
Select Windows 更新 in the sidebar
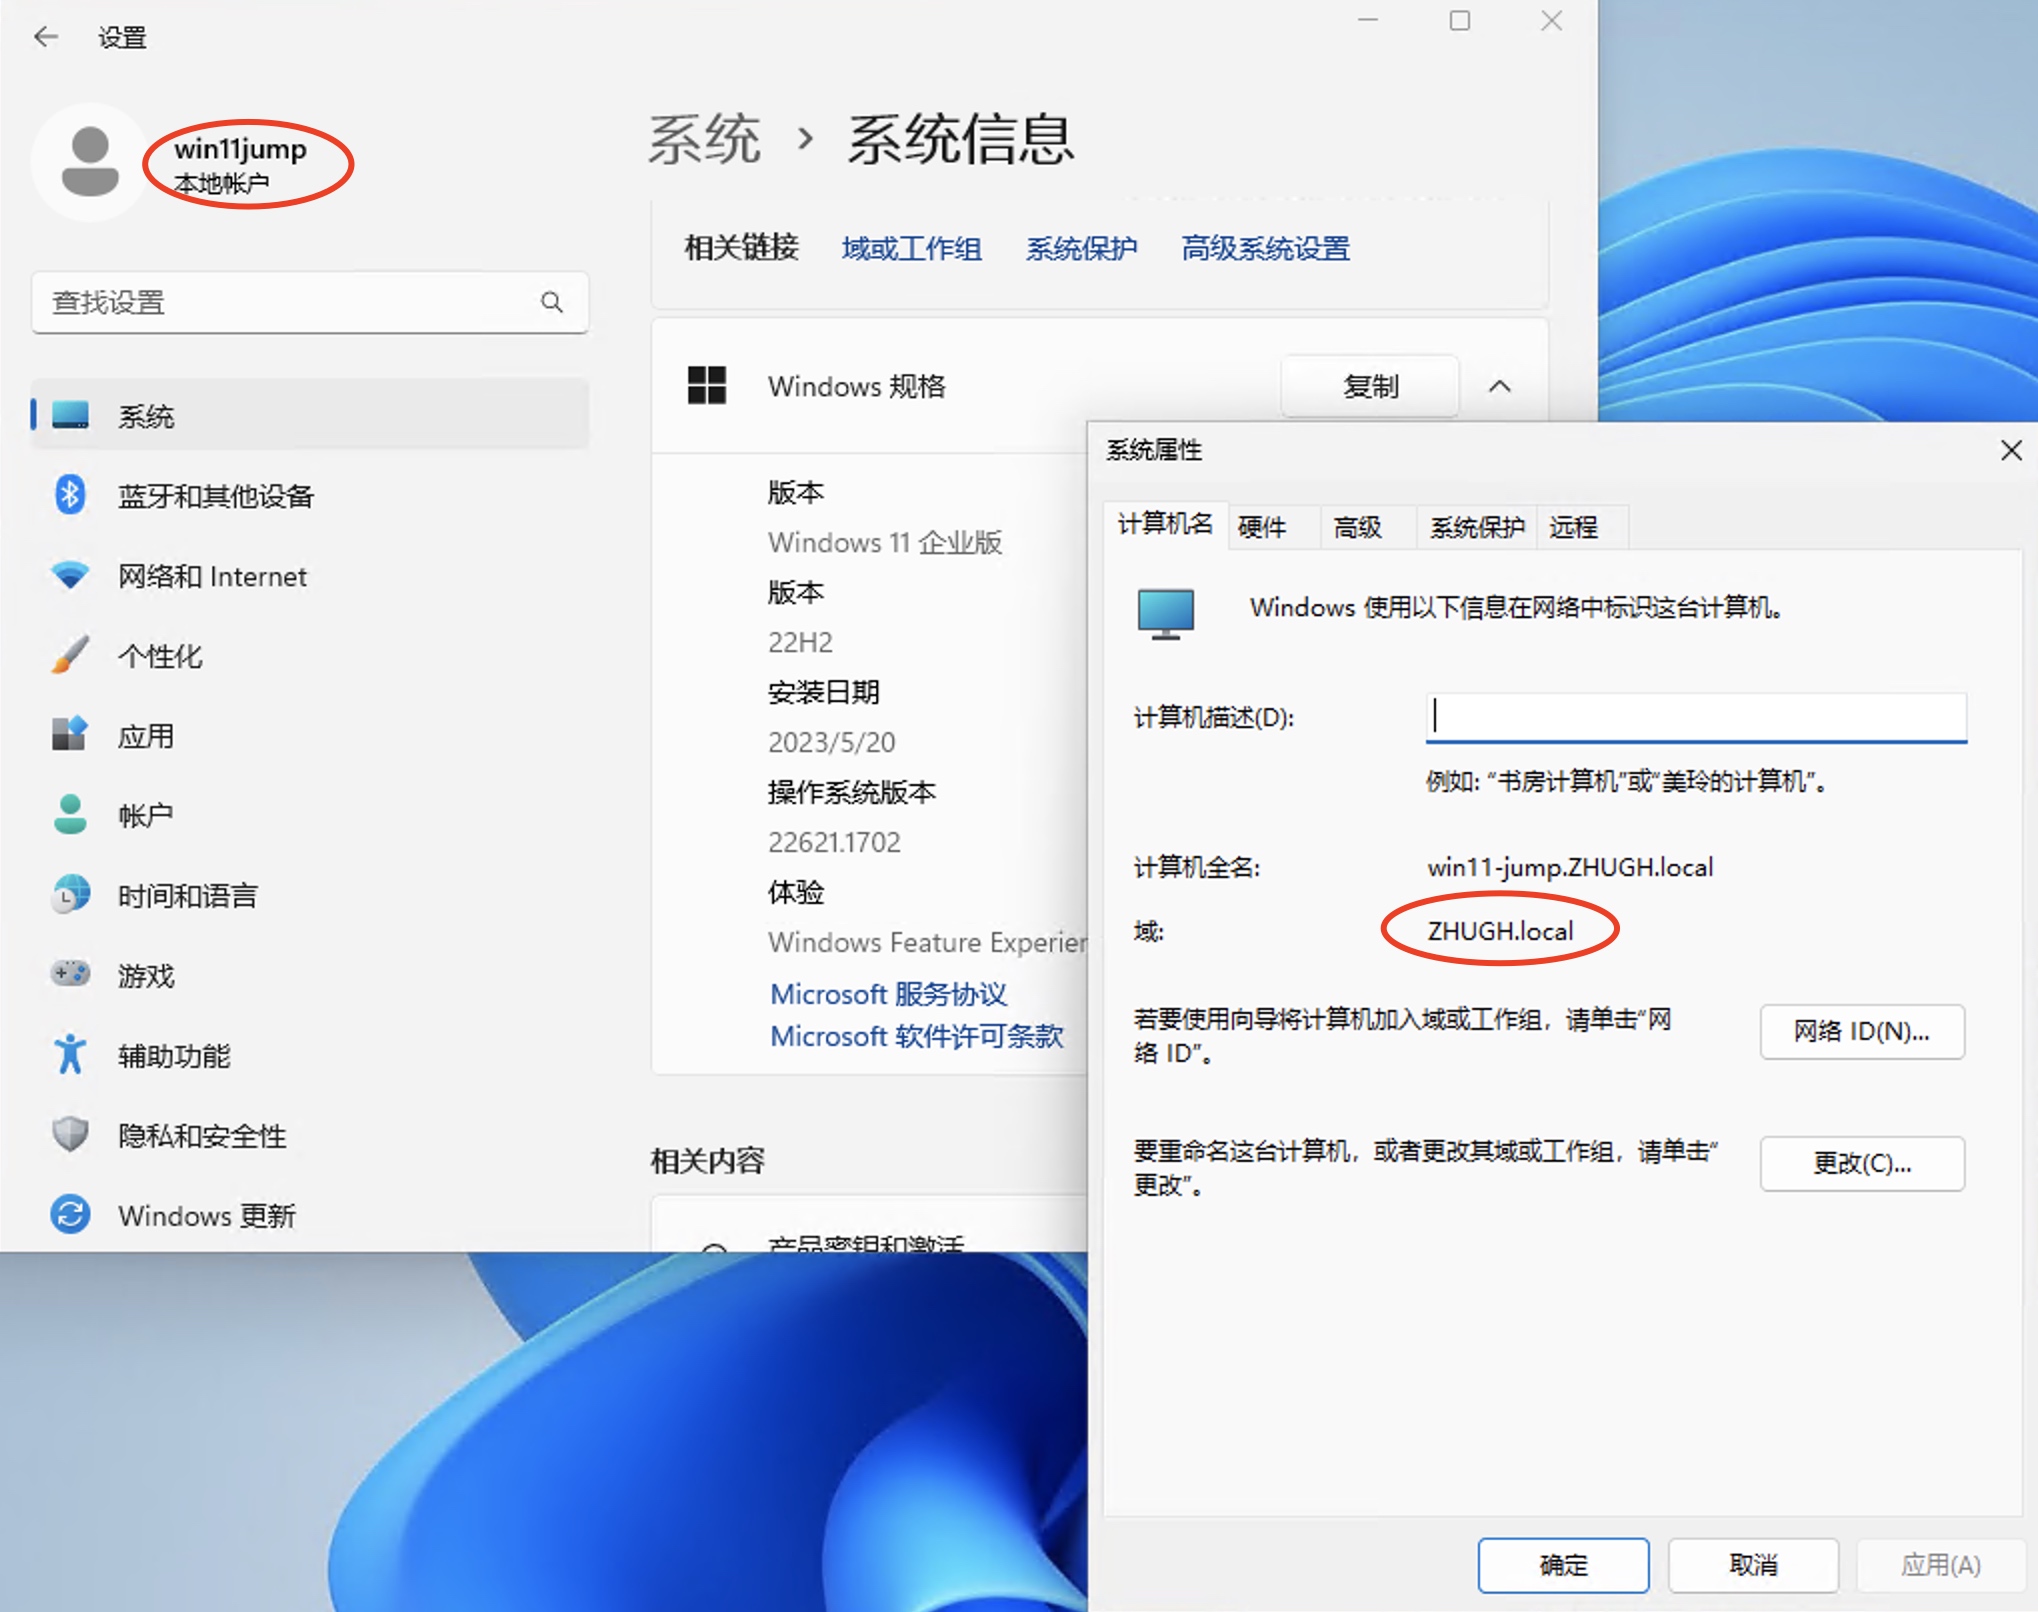coord(310,1215)
